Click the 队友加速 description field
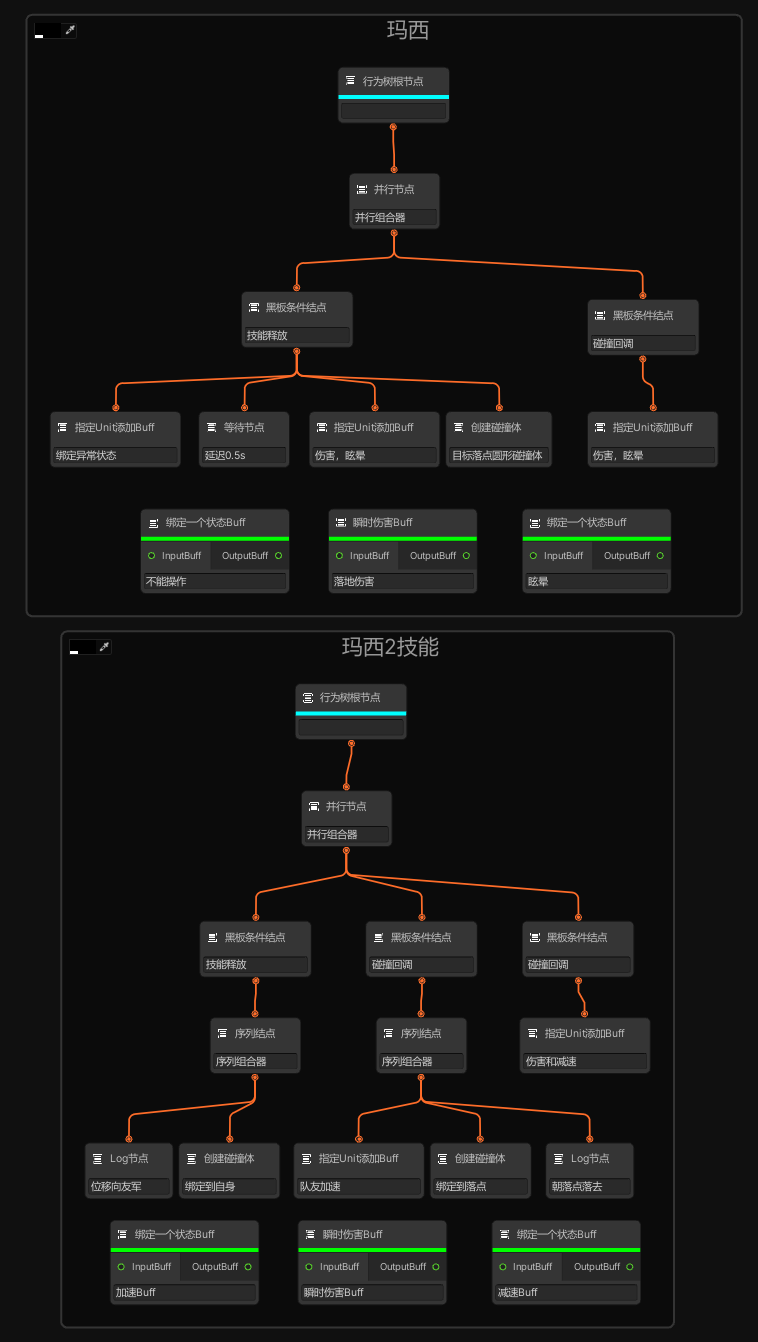Image resolution: width=758 pixels, height=1342 pixels. pyautogui.click(x=359, y=1187)
